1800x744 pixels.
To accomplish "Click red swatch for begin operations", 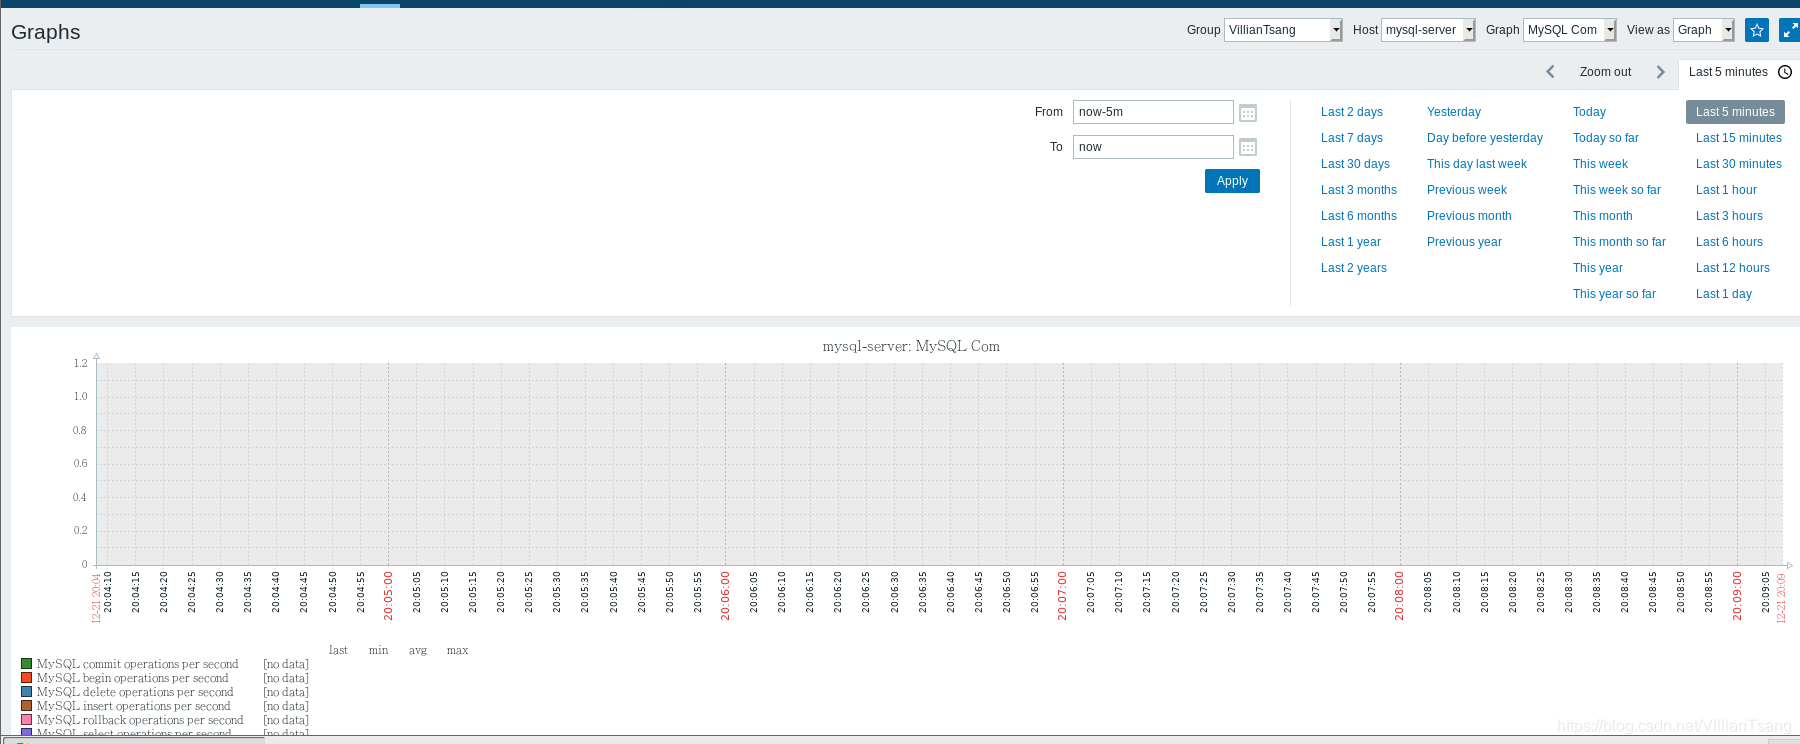I will (27, 678).
